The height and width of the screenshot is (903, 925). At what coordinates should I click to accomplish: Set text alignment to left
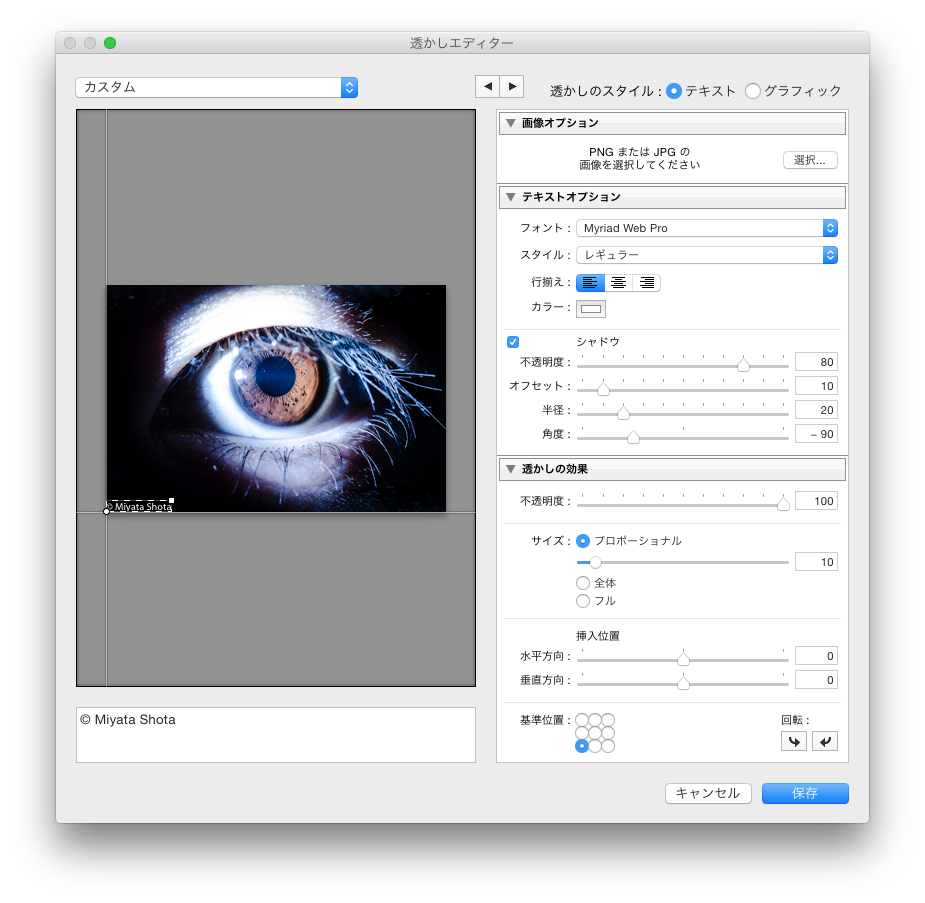(590, 283)
